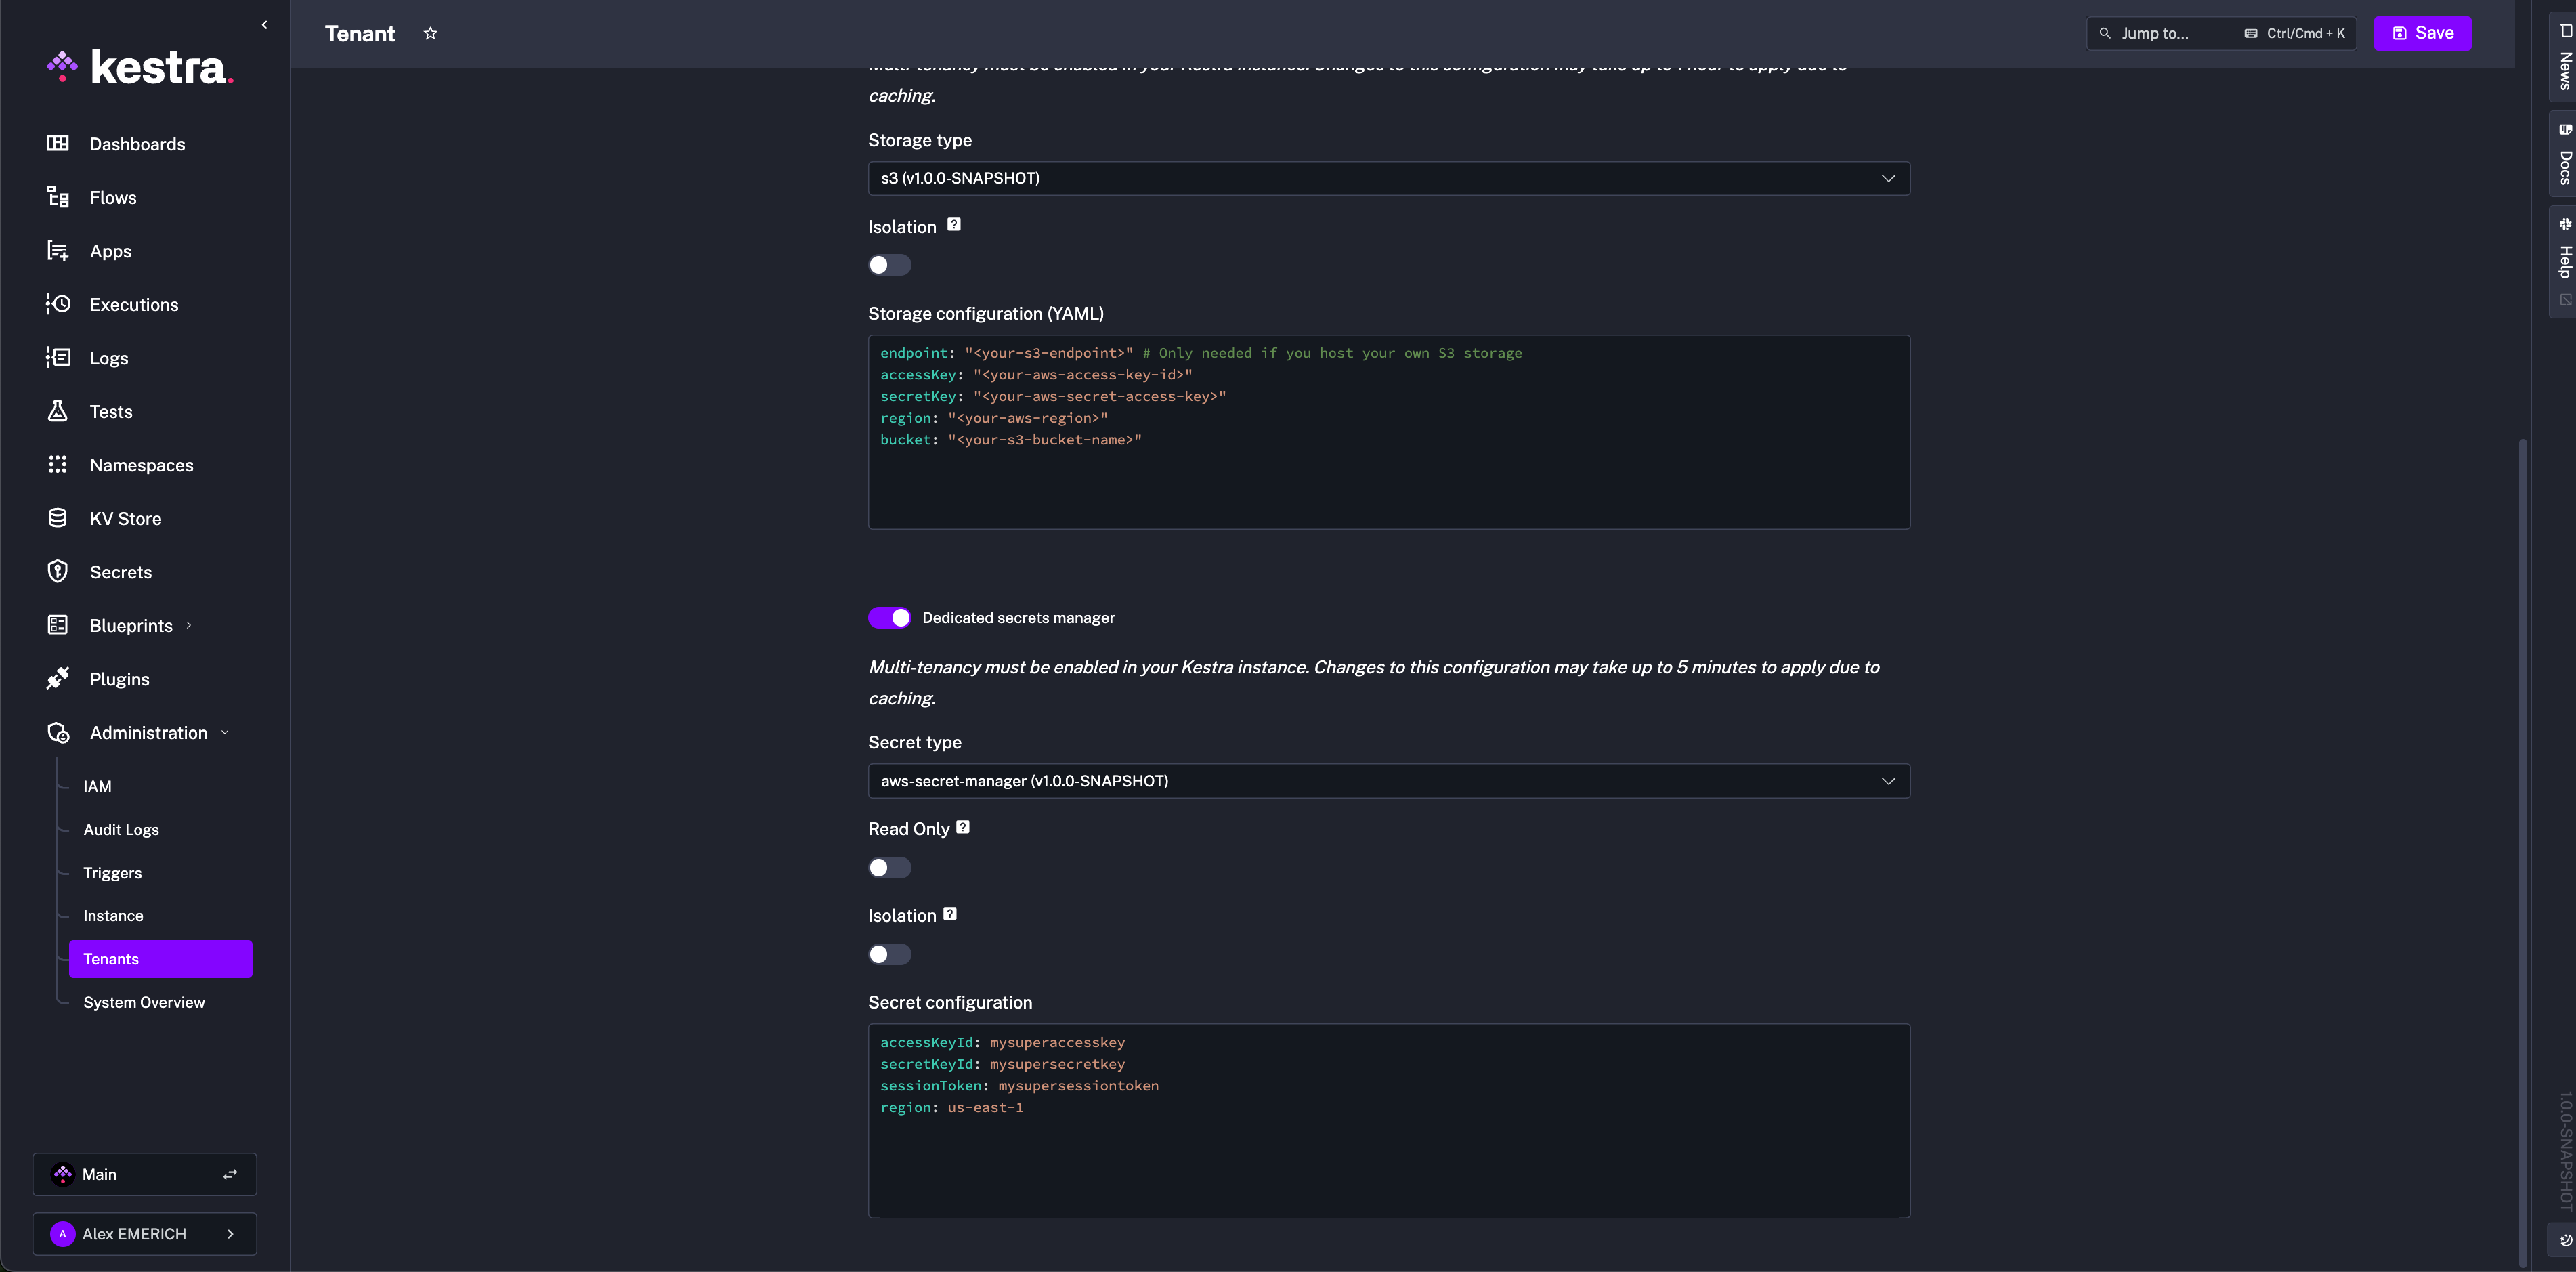Open the Storage type dropdown

1388,178
